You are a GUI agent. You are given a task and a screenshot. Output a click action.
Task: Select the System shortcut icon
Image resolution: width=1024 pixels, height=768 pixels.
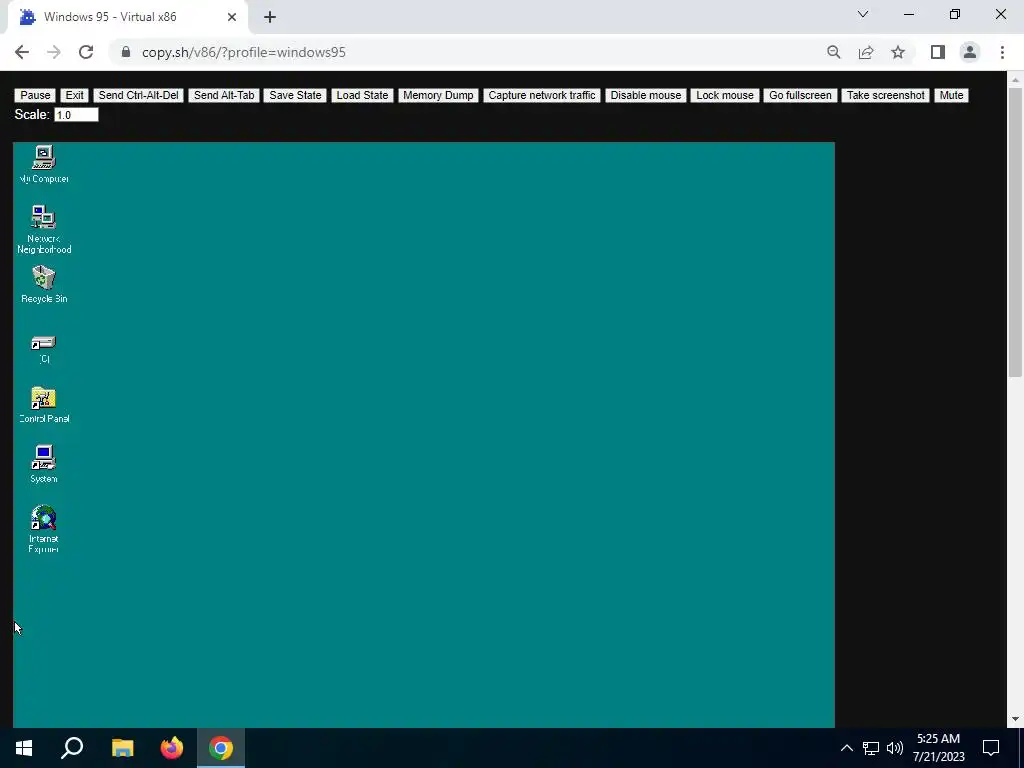click(x=44, y=464)
